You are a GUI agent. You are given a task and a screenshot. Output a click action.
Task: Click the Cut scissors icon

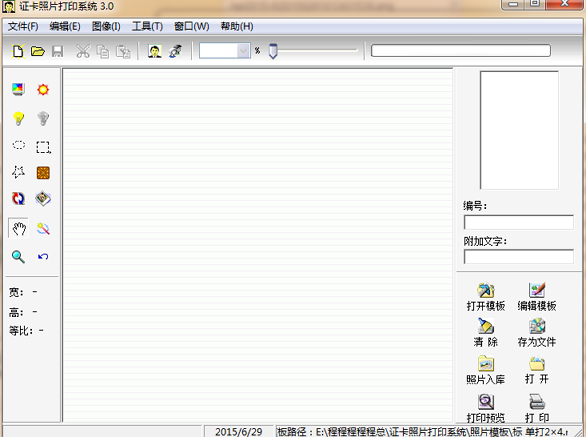click(83, 51)
